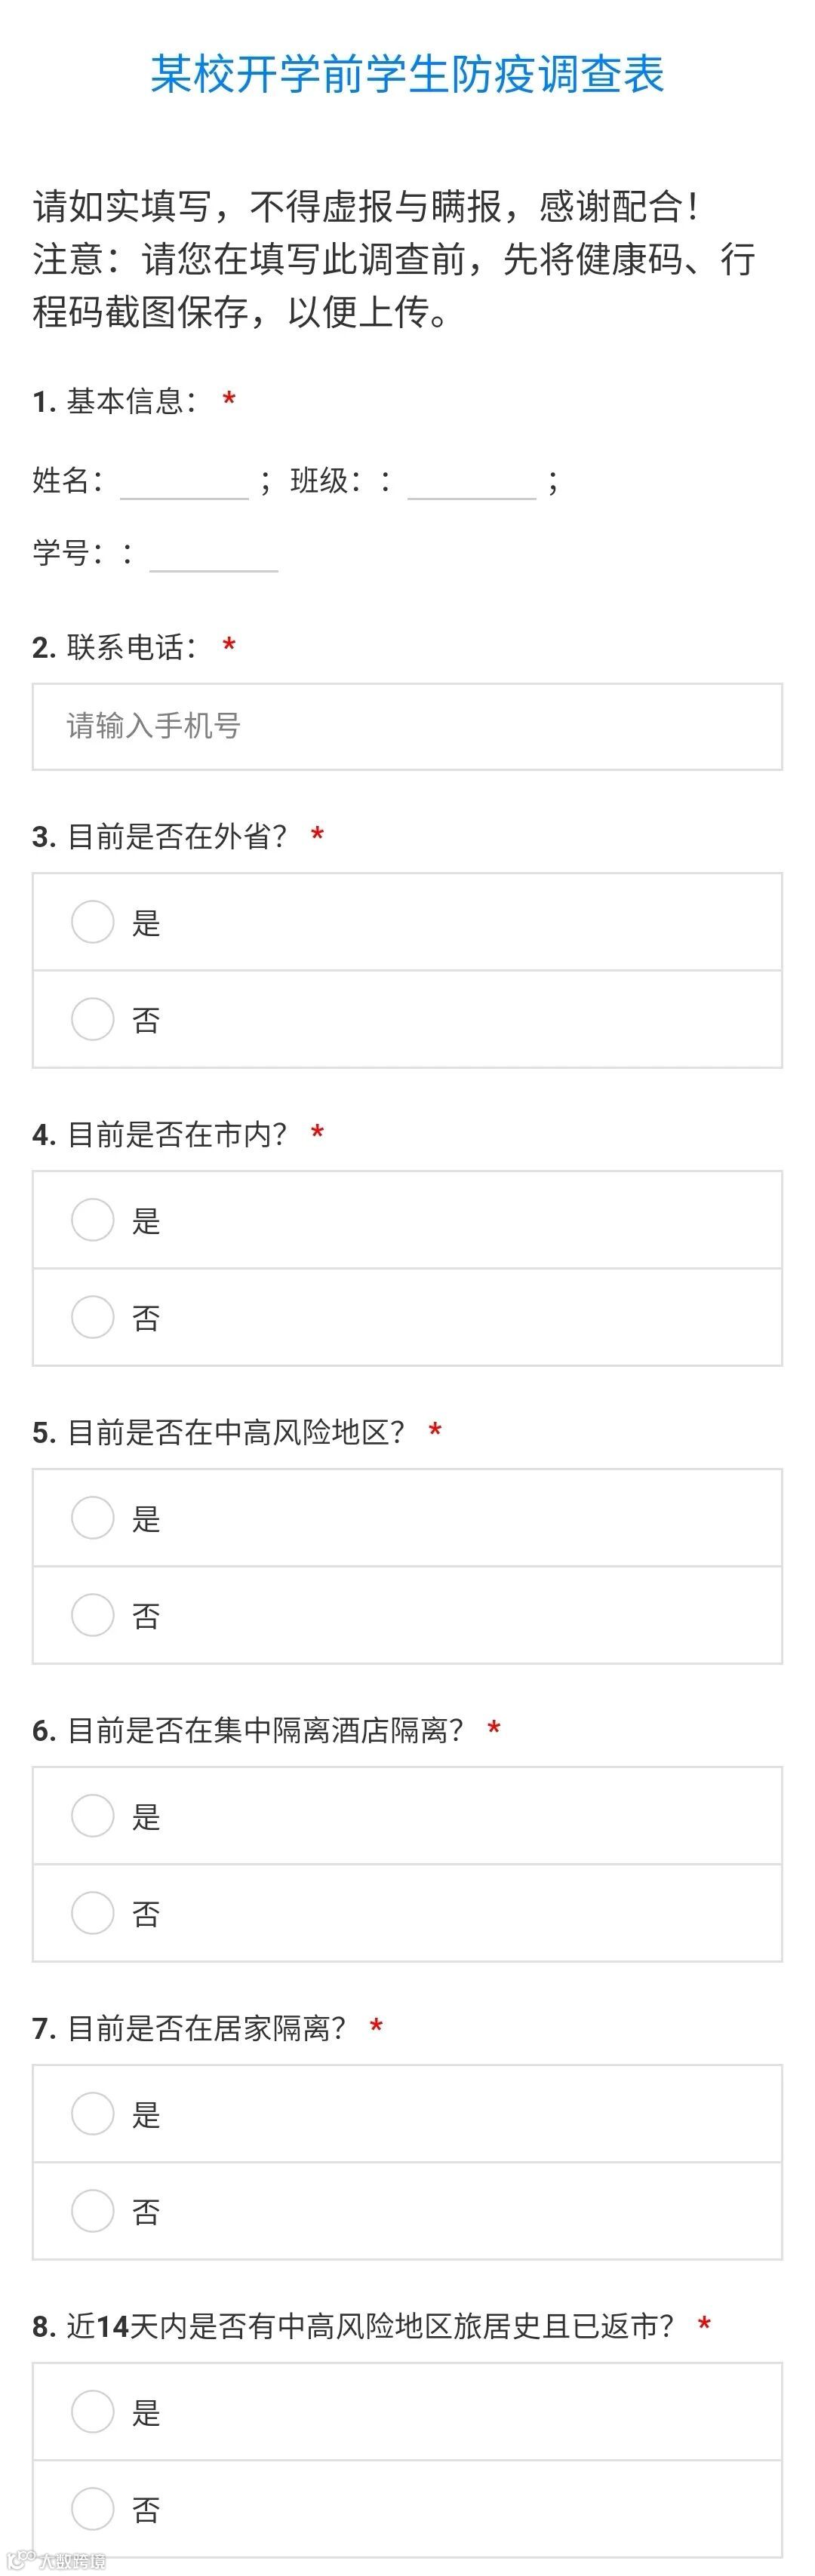
Task: Choose 是 for 目前是否在市内
Action: (x=93, y=1219)
